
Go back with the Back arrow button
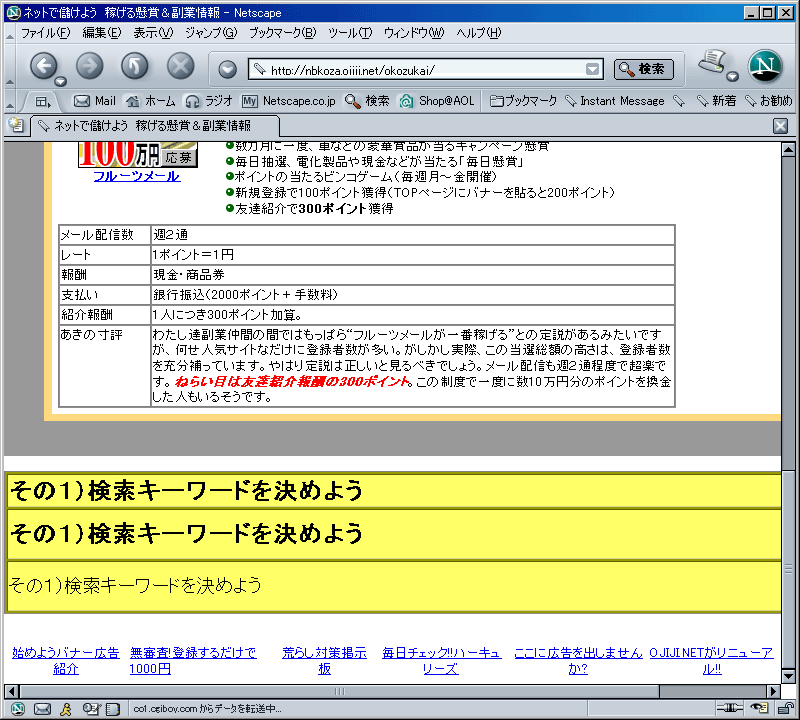point(43,66)
